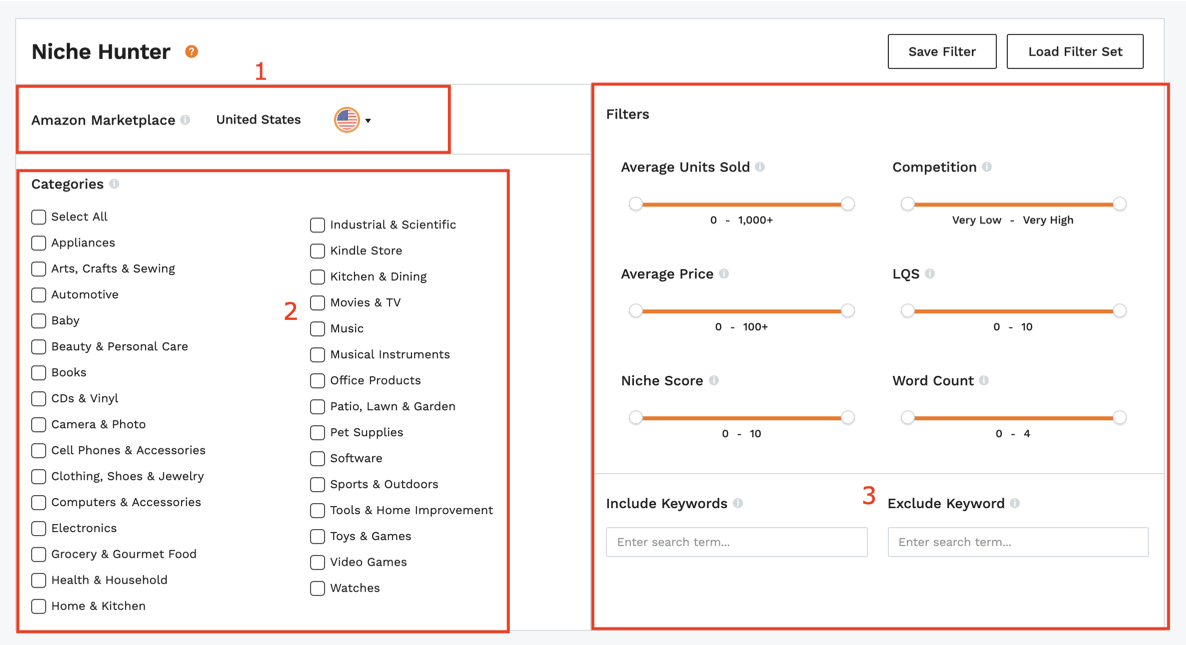This screenshot has height=645, width=1186.
Task: Click info icon next to Average Price
Action: (x=724, y=273)
